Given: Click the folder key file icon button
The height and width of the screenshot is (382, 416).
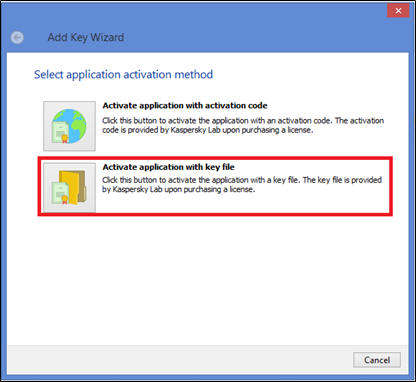Looking at the screenshot, I should pyautogui.click(x=69, y=187).
